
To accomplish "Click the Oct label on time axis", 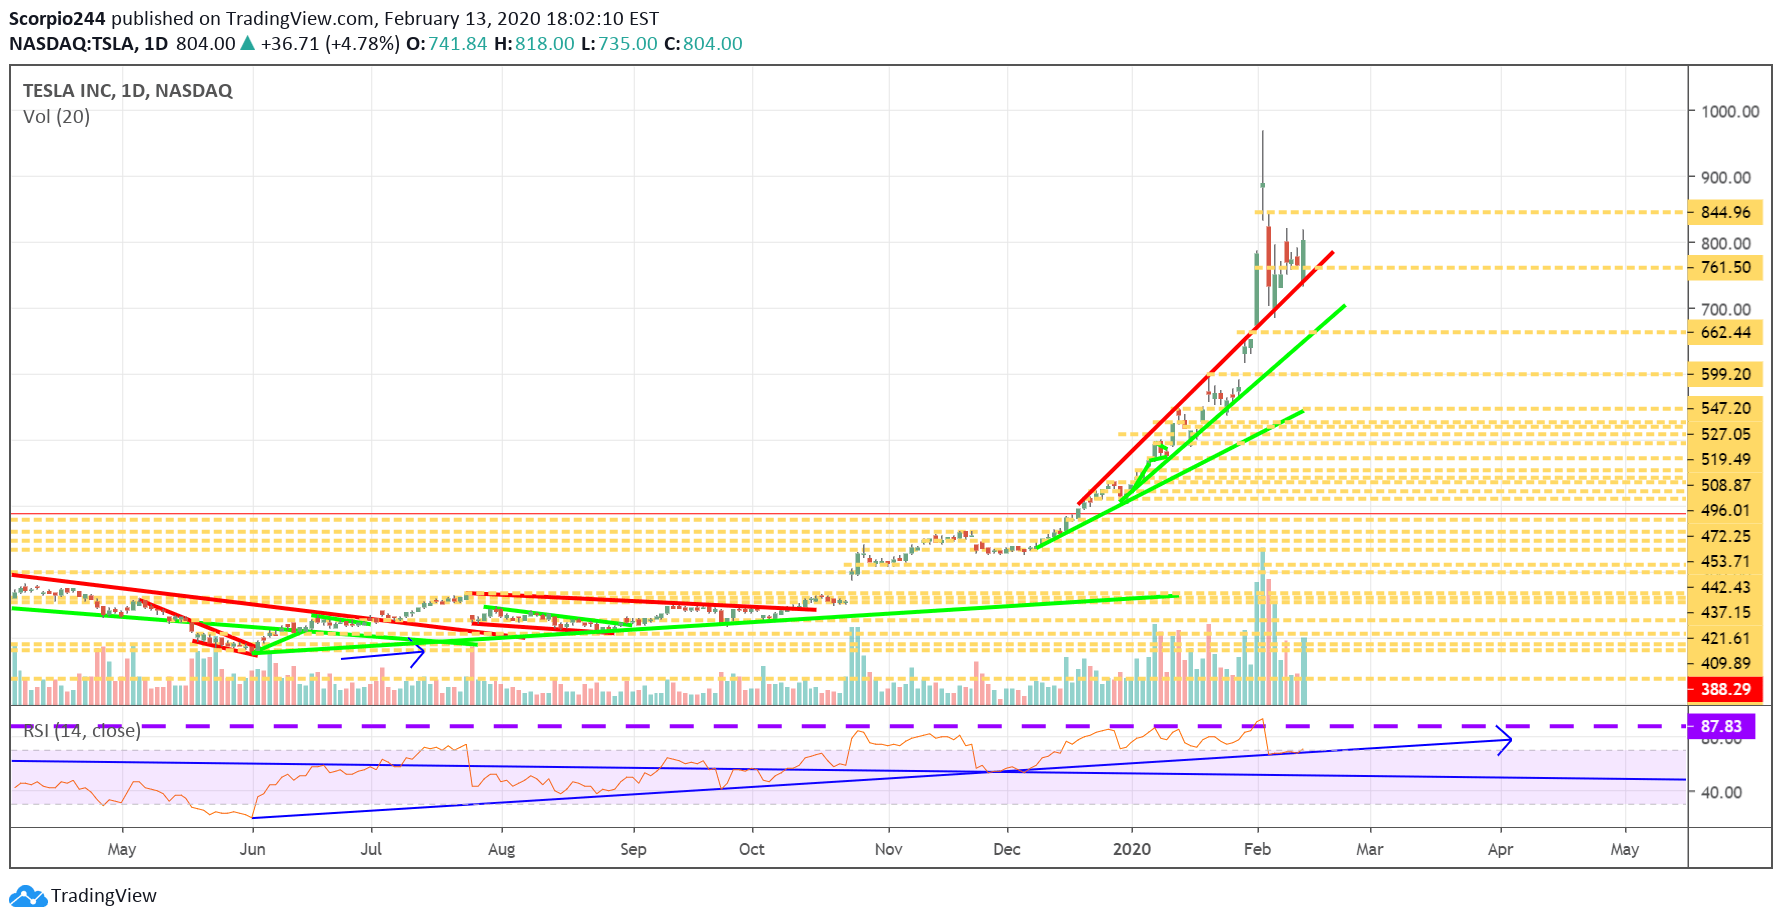I will (751, 849).
